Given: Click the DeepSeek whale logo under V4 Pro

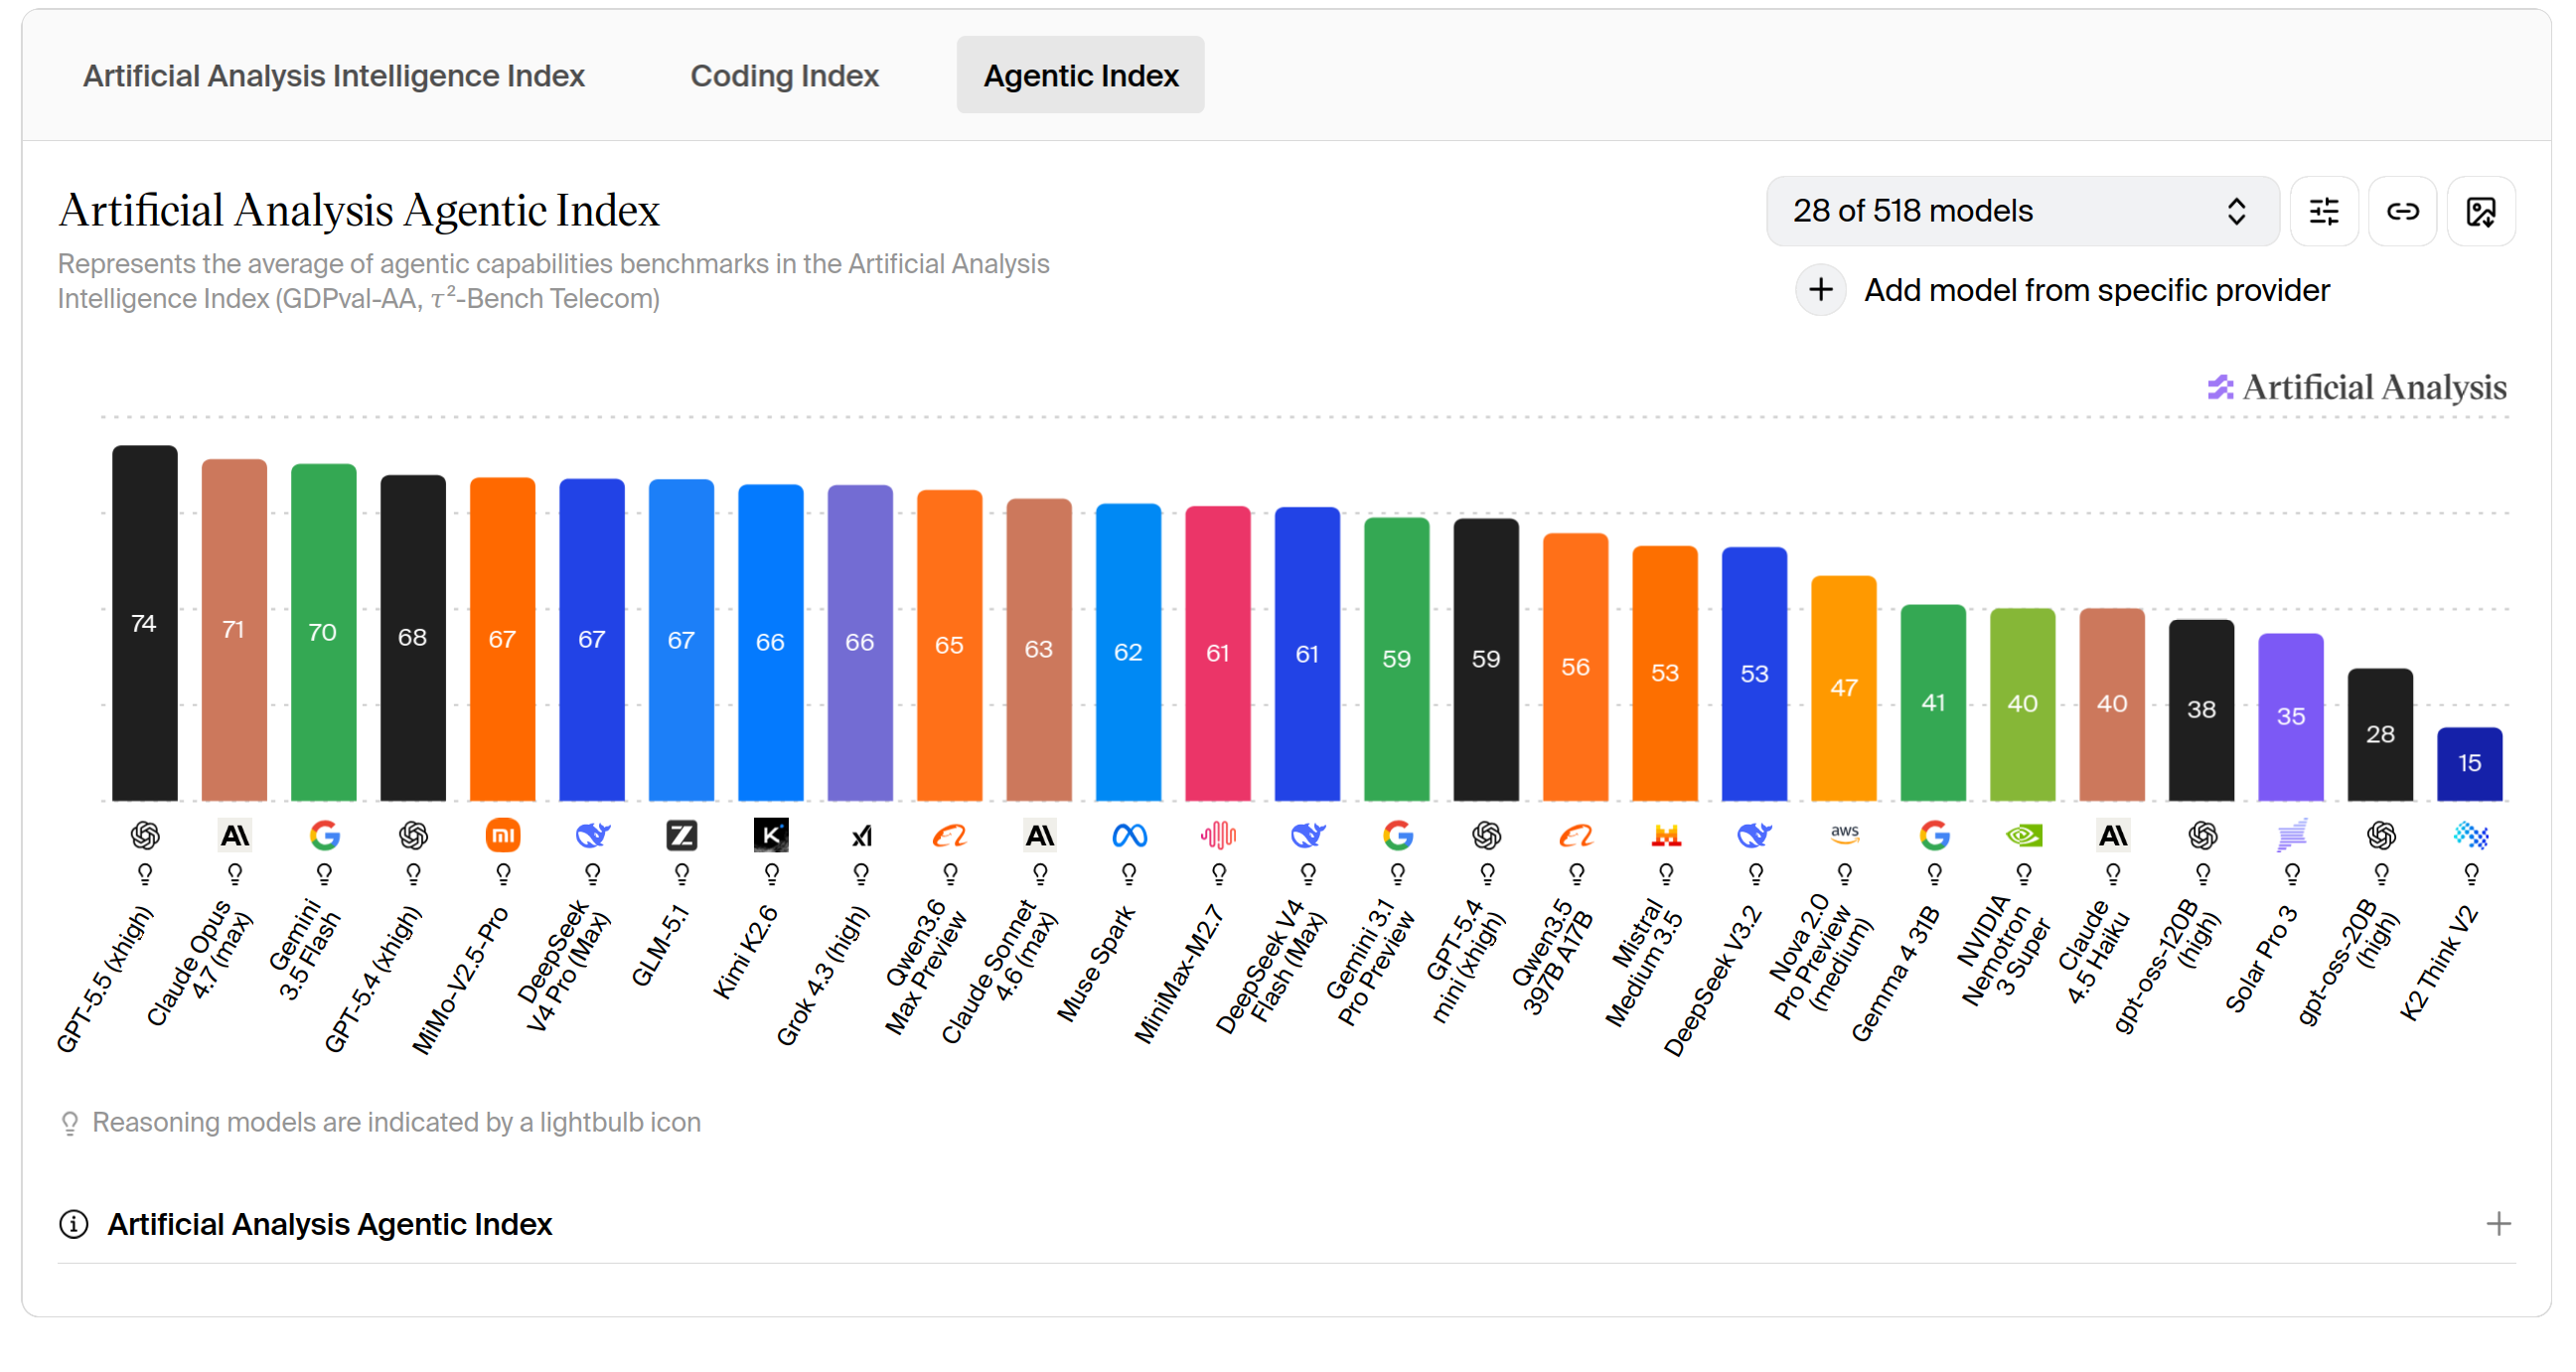Looking at the screenshot, I should [592, 835].
